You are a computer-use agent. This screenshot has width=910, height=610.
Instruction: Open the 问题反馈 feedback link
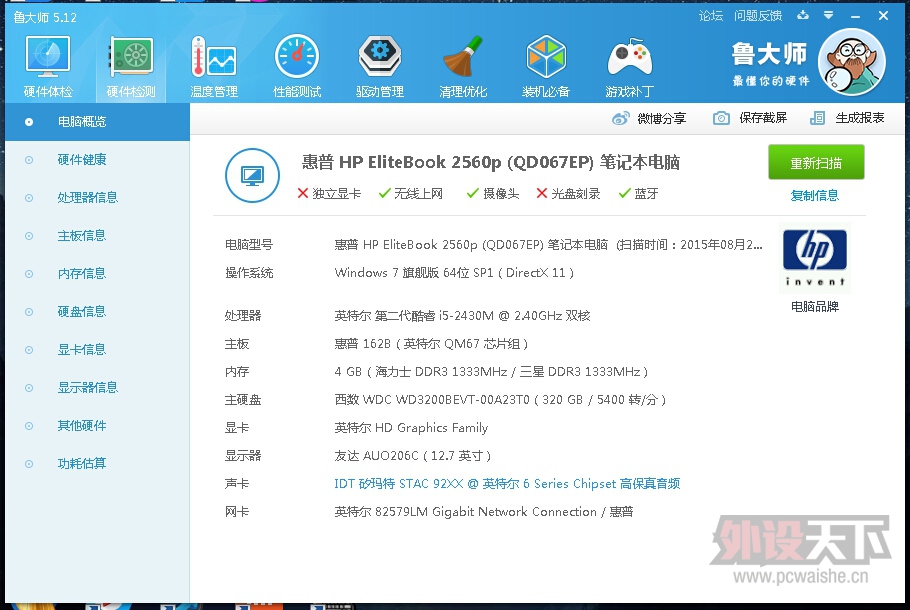point(758,16)
